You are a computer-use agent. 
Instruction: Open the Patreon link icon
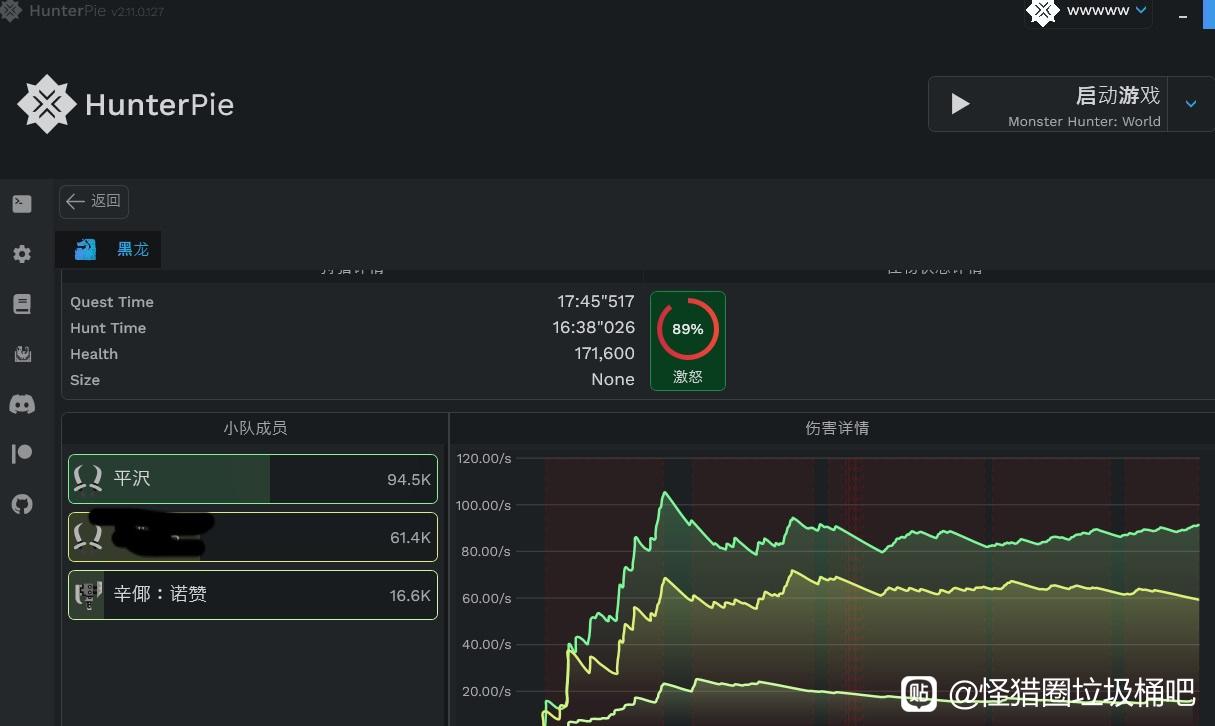point(22,454)
